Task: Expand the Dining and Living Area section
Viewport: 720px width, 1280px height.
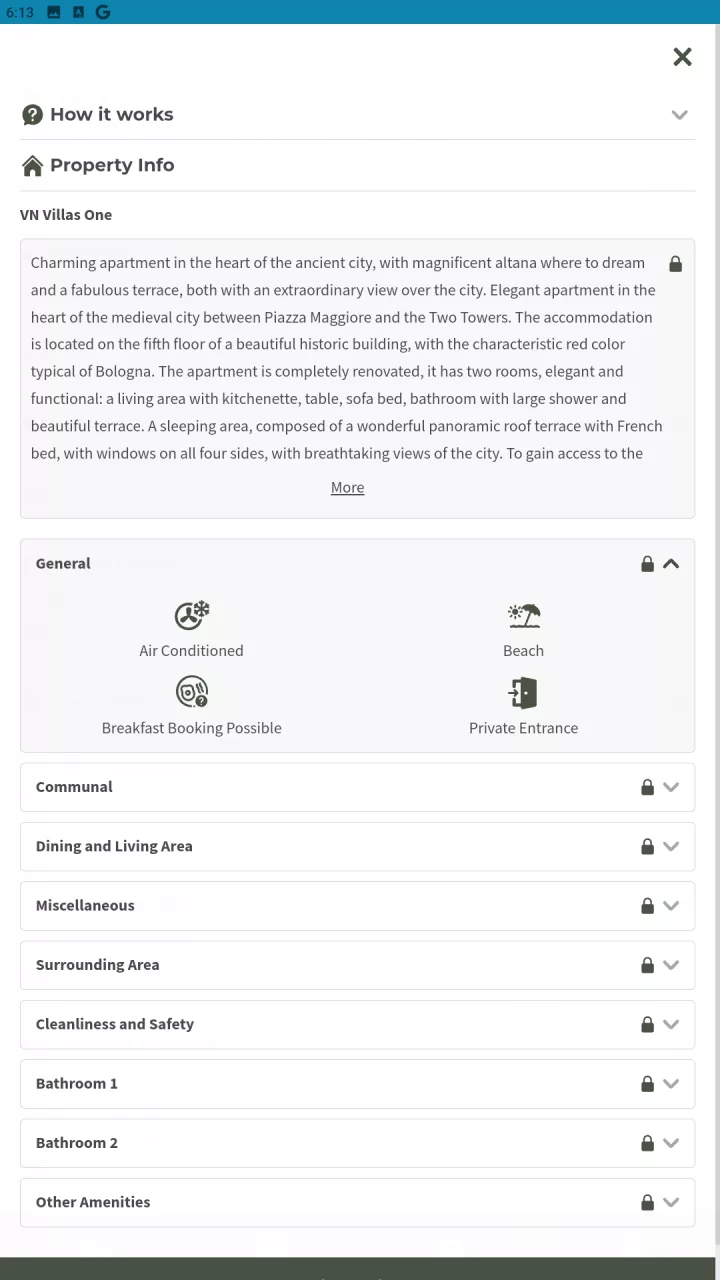Action: point(358,846)
